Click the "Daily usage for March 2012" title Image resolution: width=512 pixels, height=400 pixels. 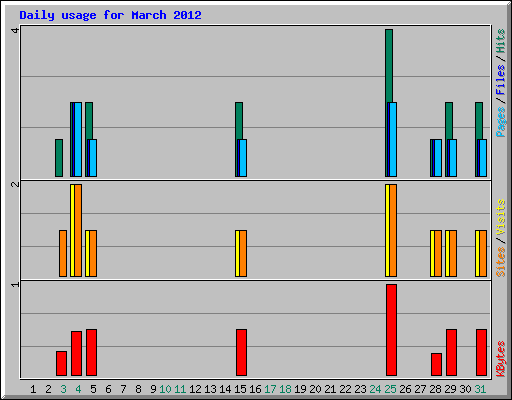(x=110, y=15)
